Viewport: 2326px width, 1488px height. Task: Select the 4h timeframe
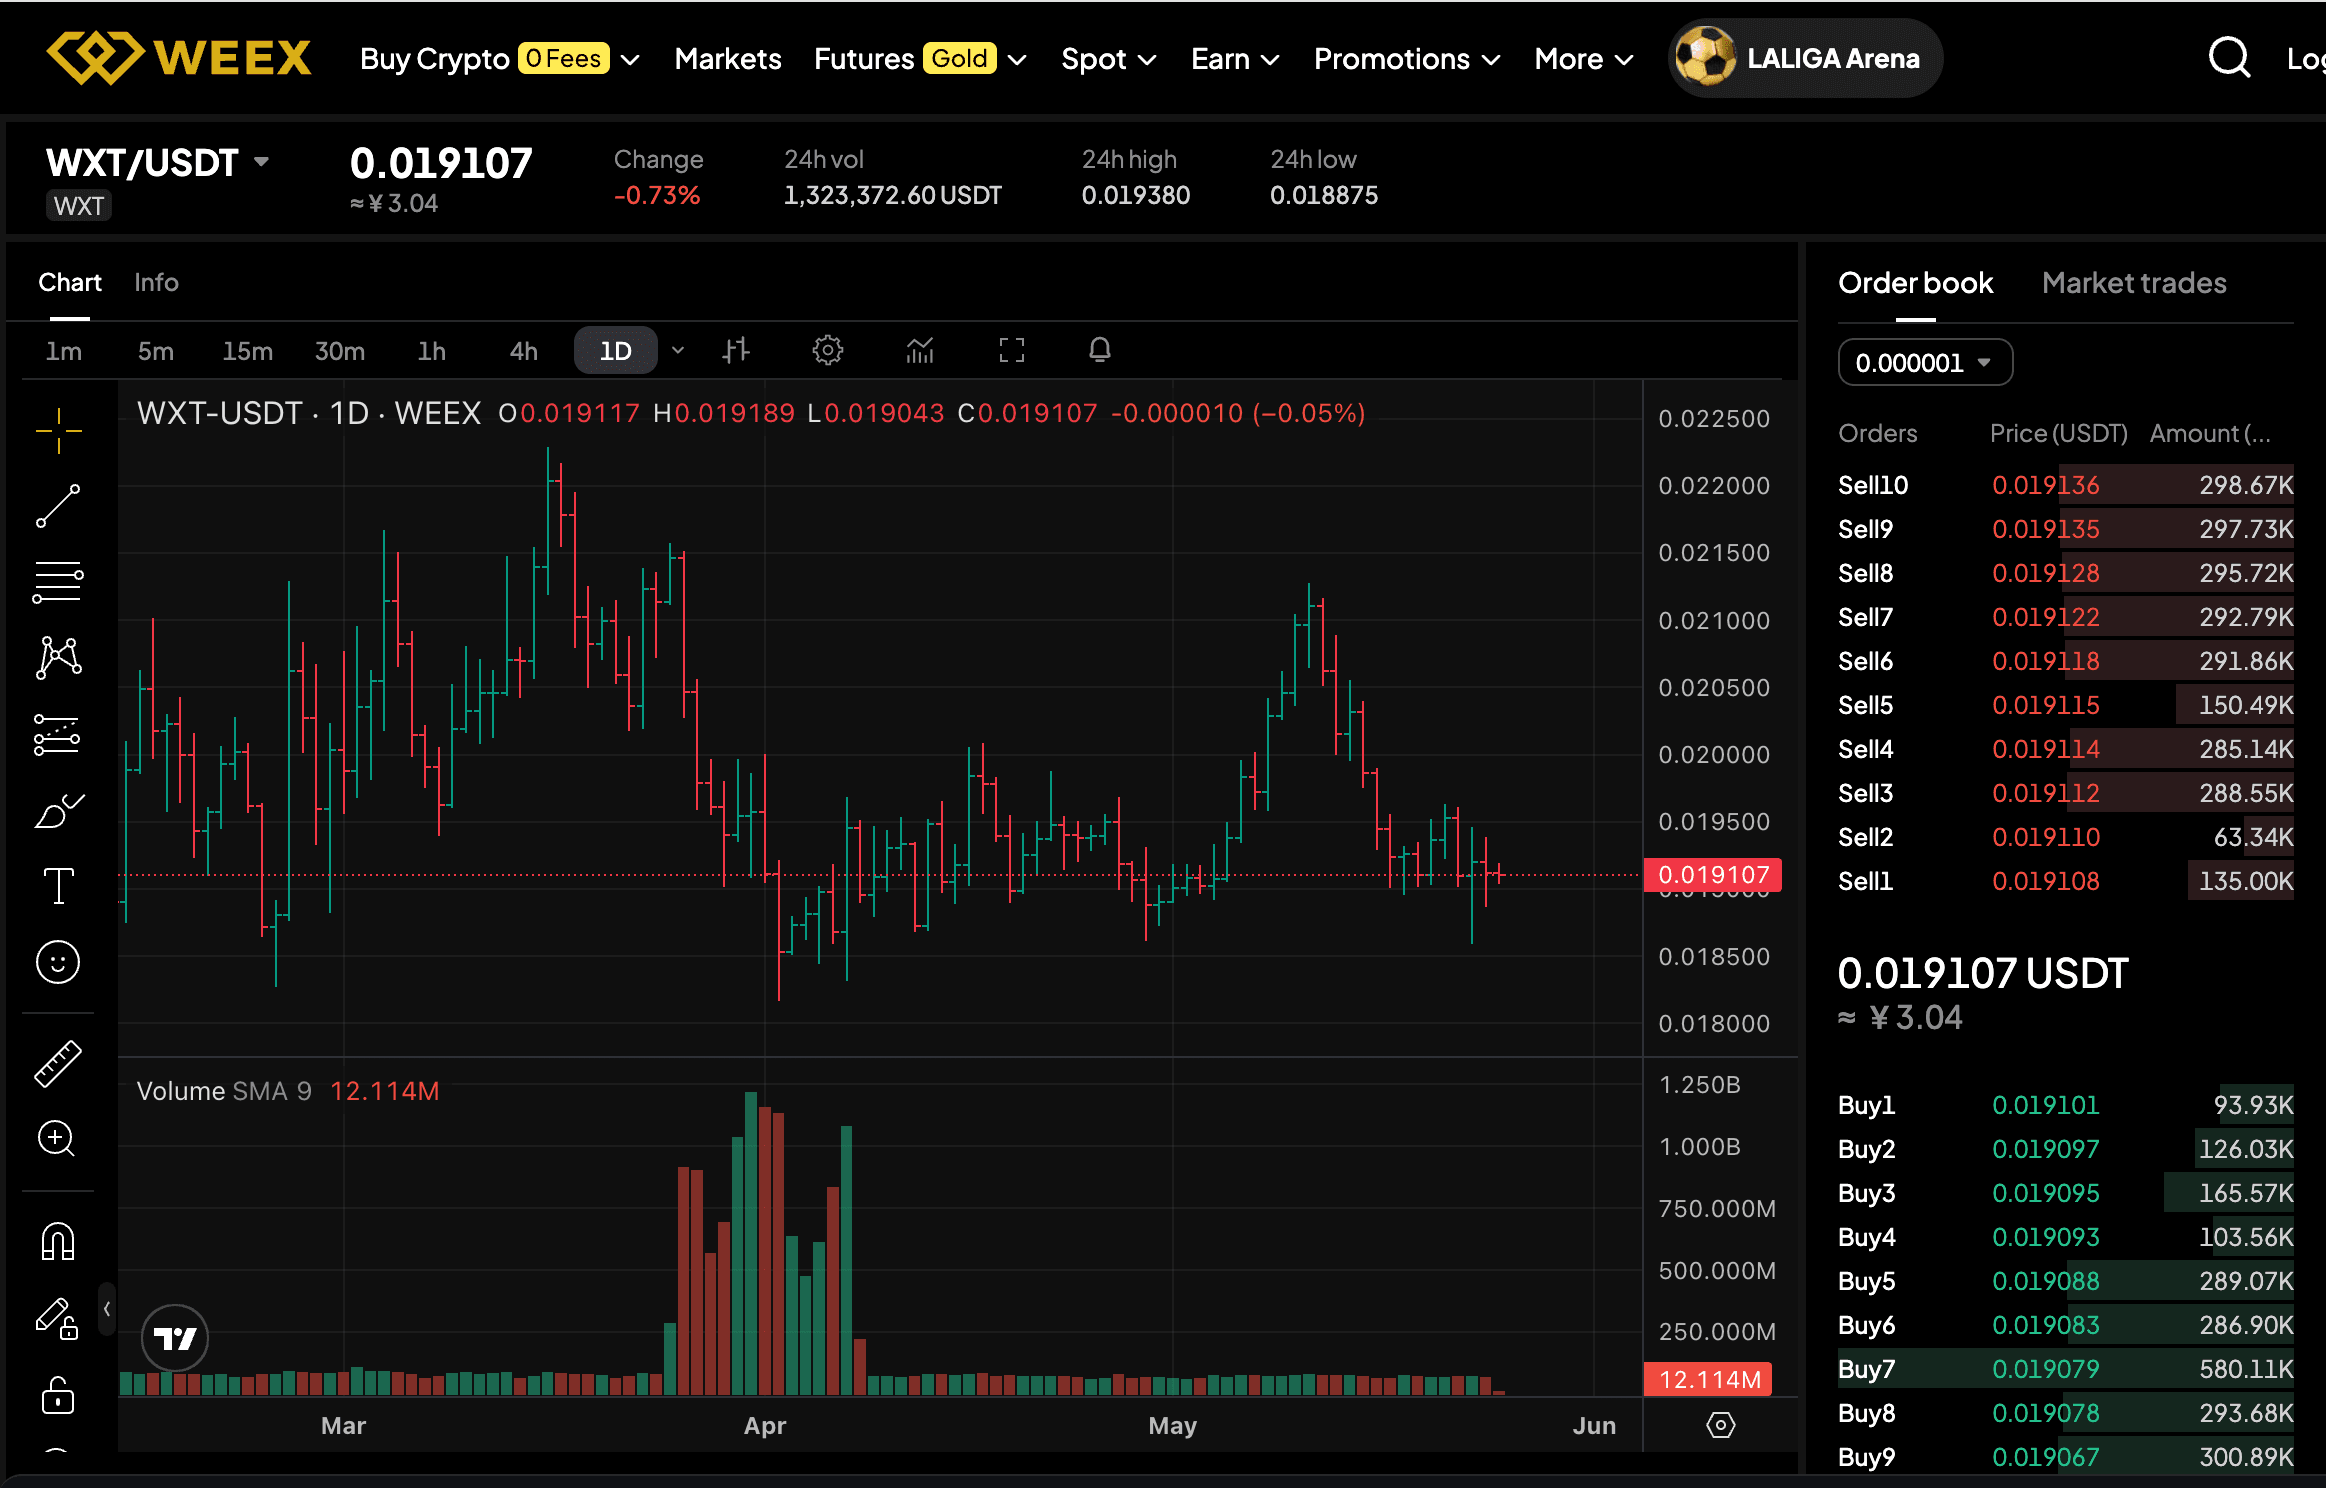(524, 351)
